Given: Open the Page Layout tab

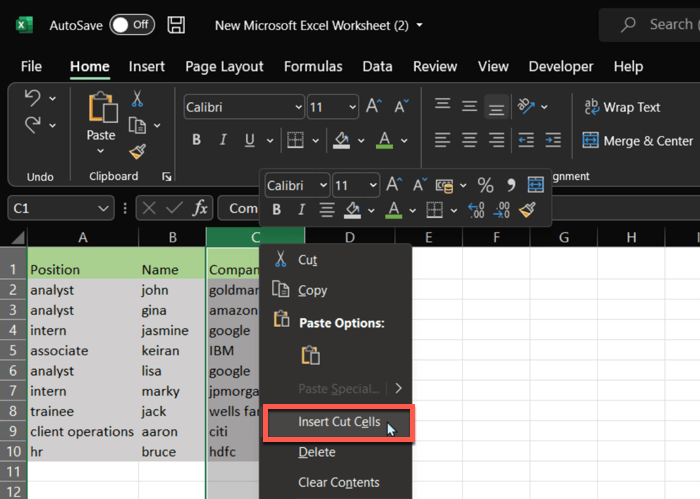Looking at the screenshot, I should click(224, 67).
